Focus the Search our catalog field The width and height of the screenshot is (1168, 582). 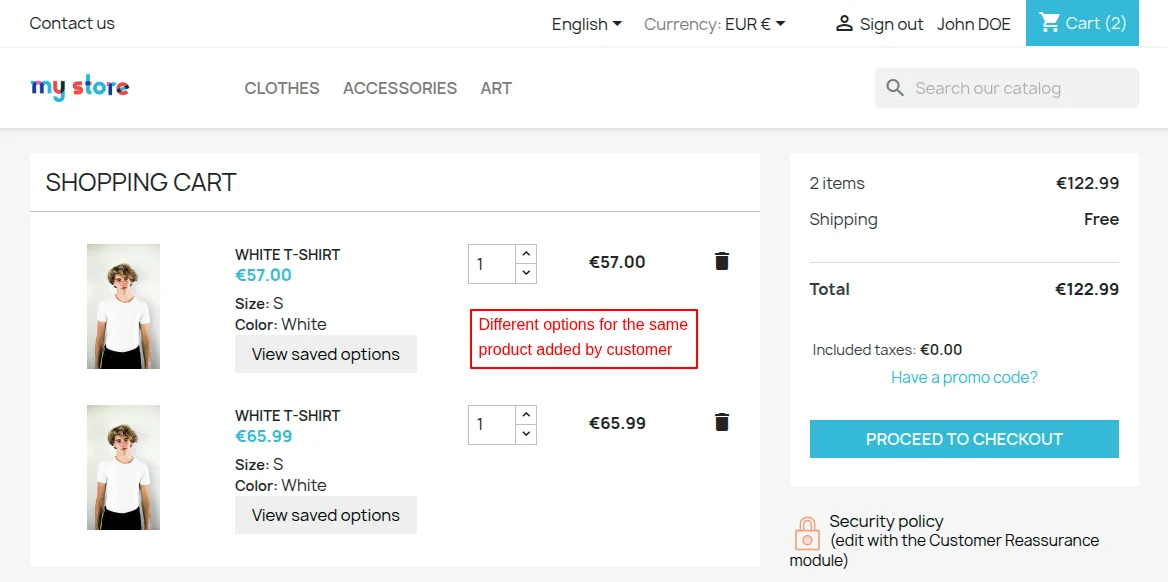click(x=1020, y=88)
